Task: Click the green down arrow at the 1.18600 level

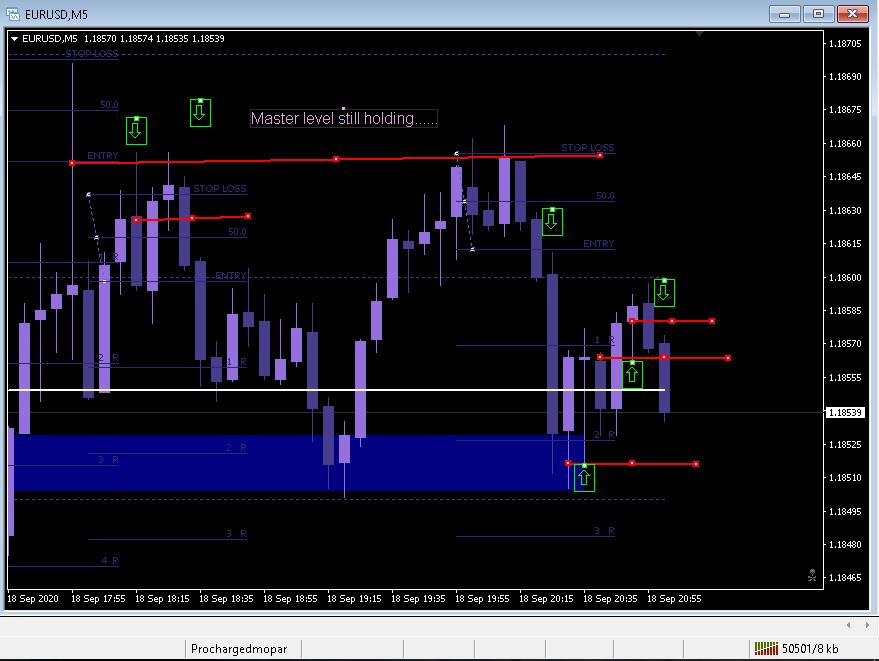Action: [x=664, y=292]
